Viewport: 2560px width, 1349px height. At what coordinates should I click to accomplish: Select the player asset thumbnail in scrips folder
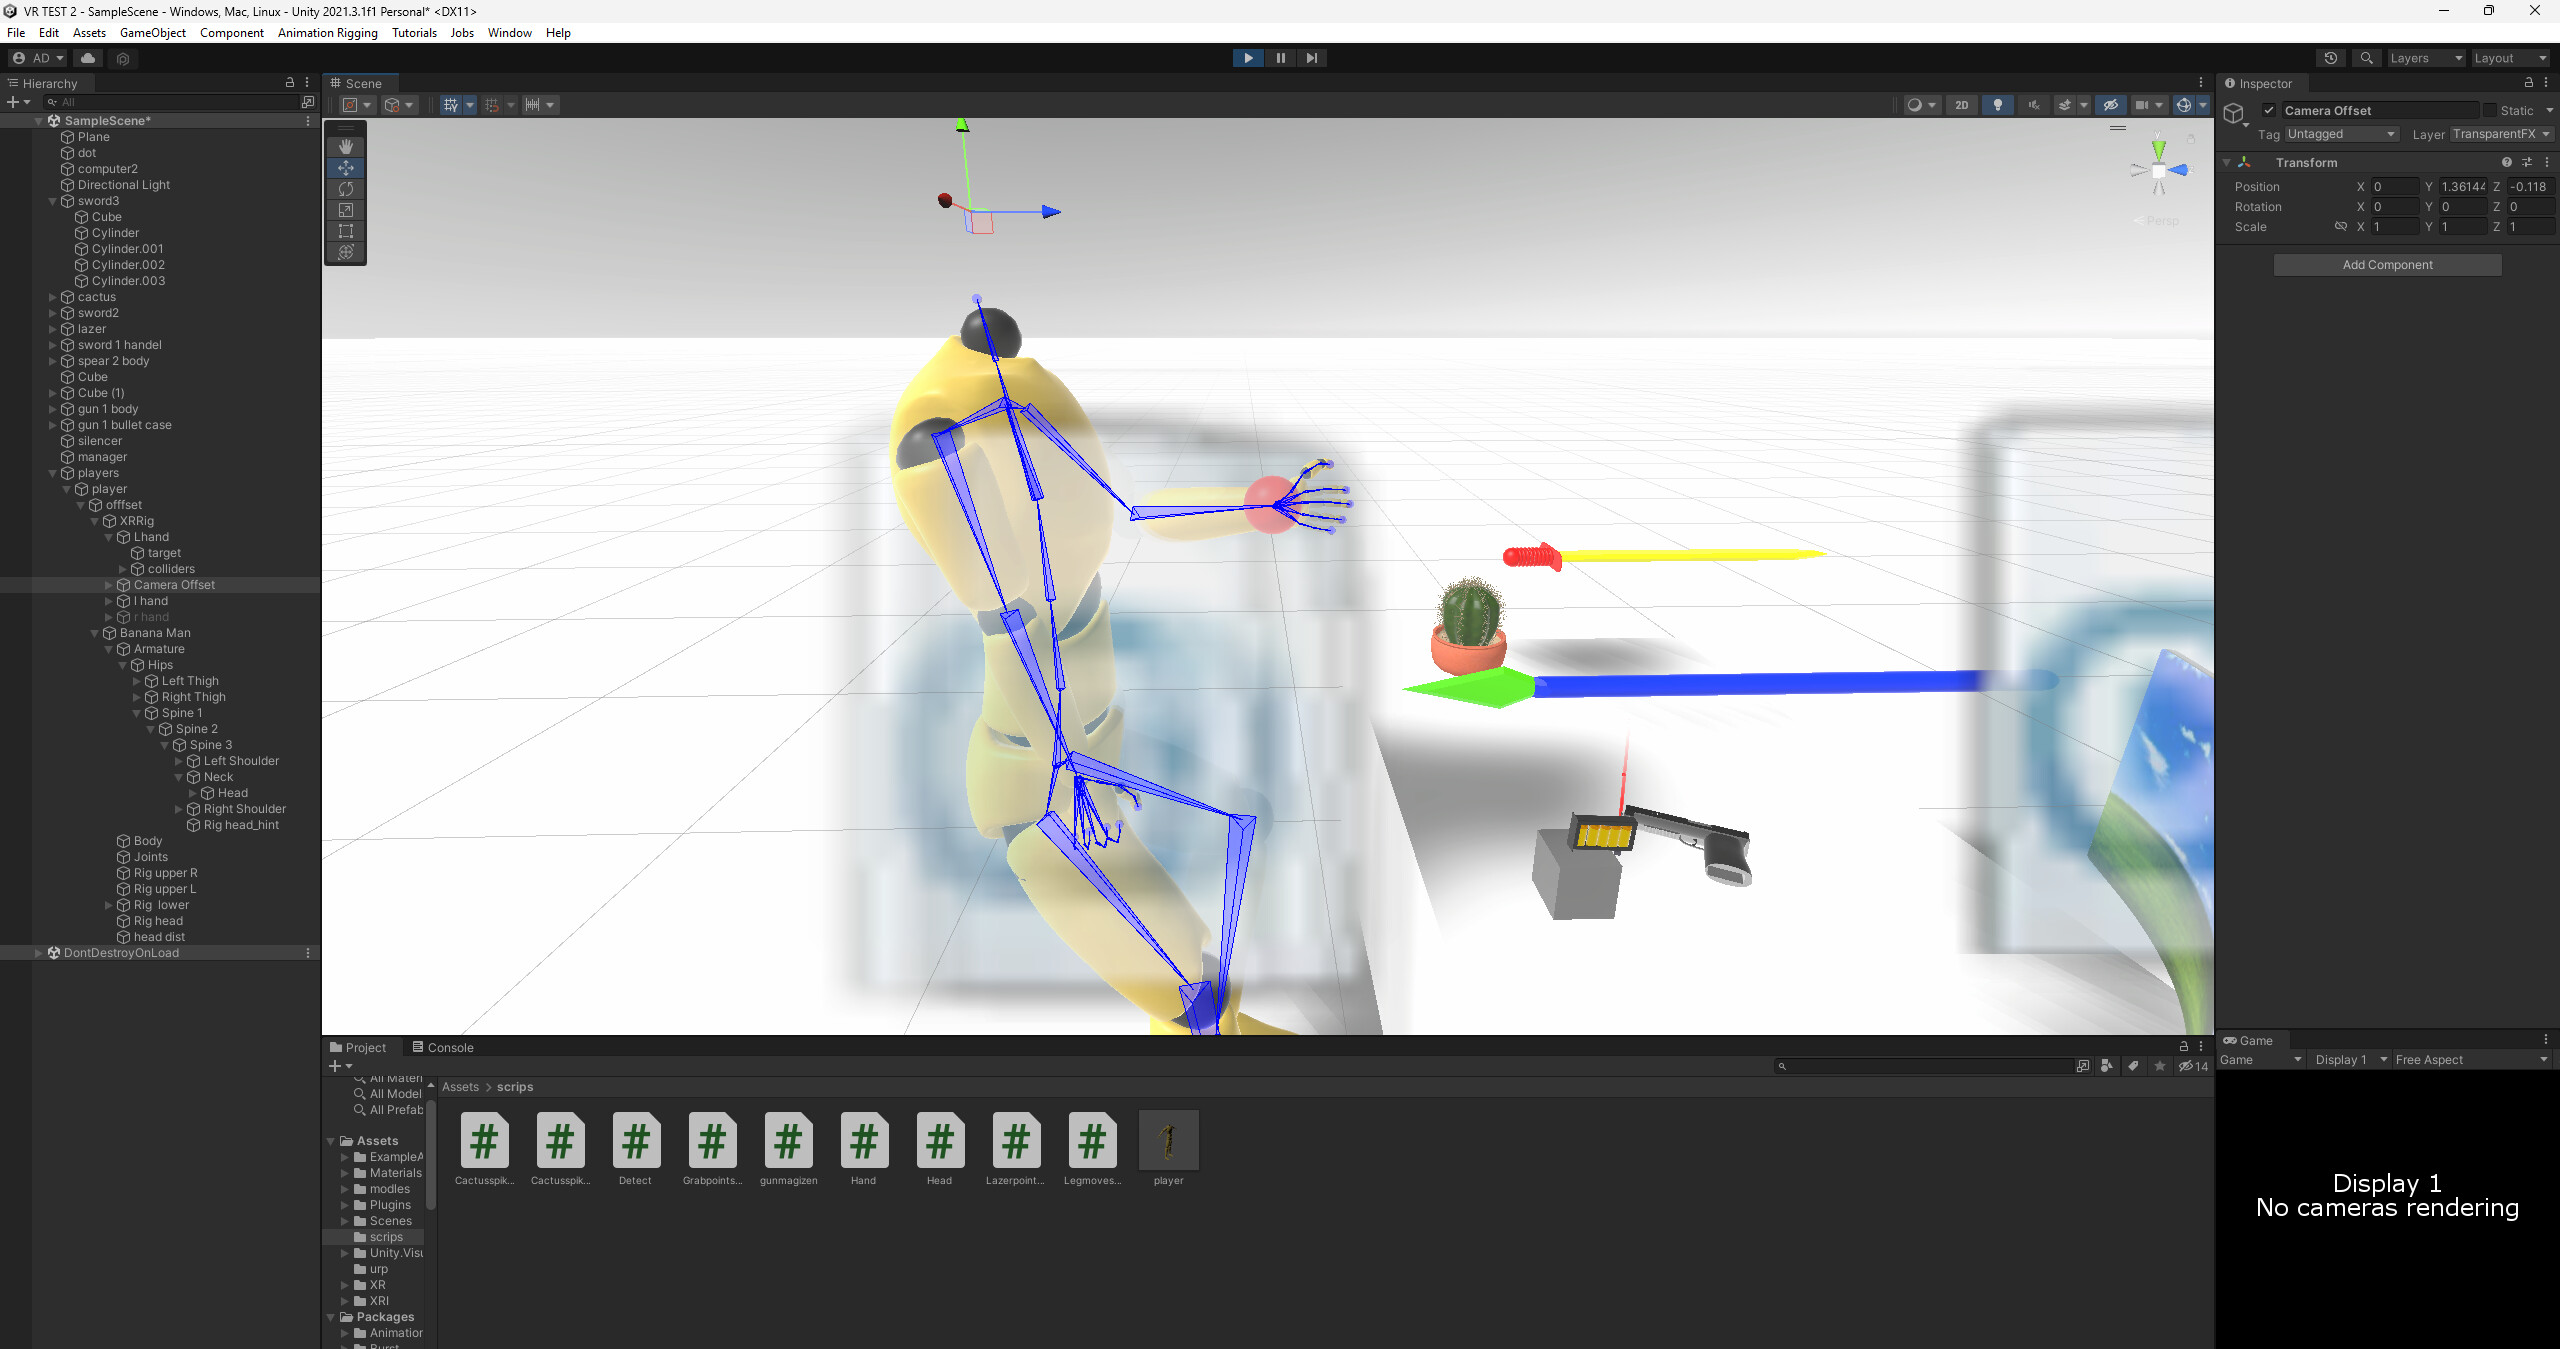click(x=1167, y=1139)
